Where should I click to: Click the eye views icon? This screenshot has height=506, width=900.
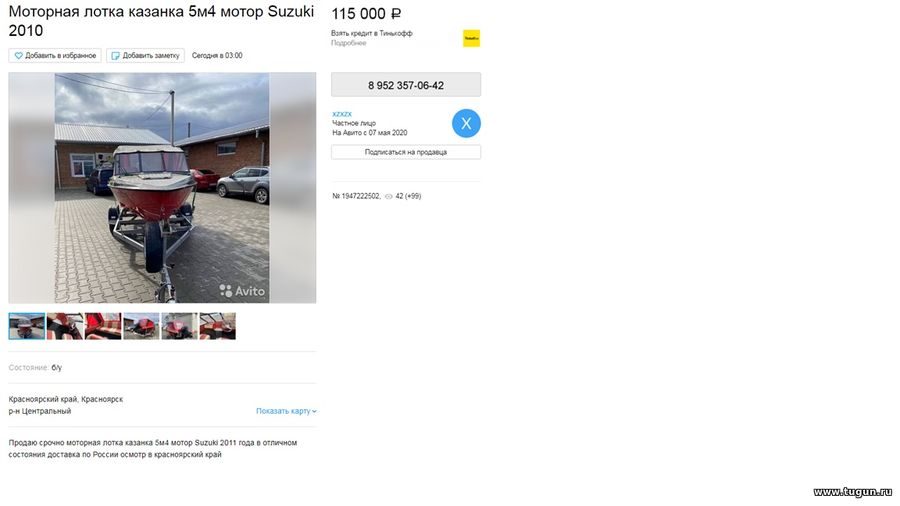[389, 196]
